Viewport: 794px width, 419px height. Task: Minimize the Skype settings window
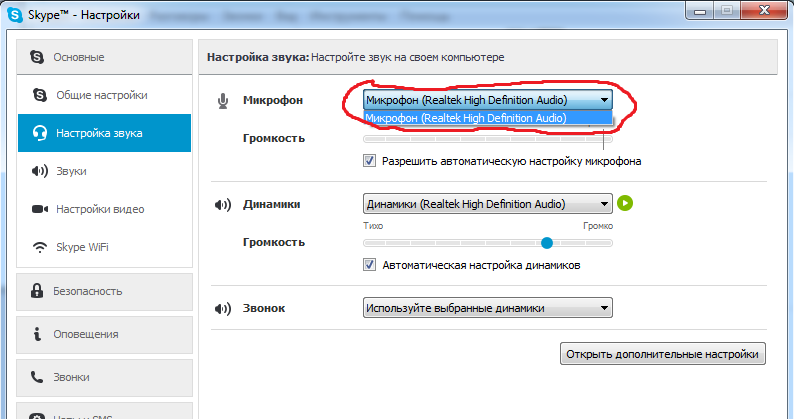coord(701,11)
